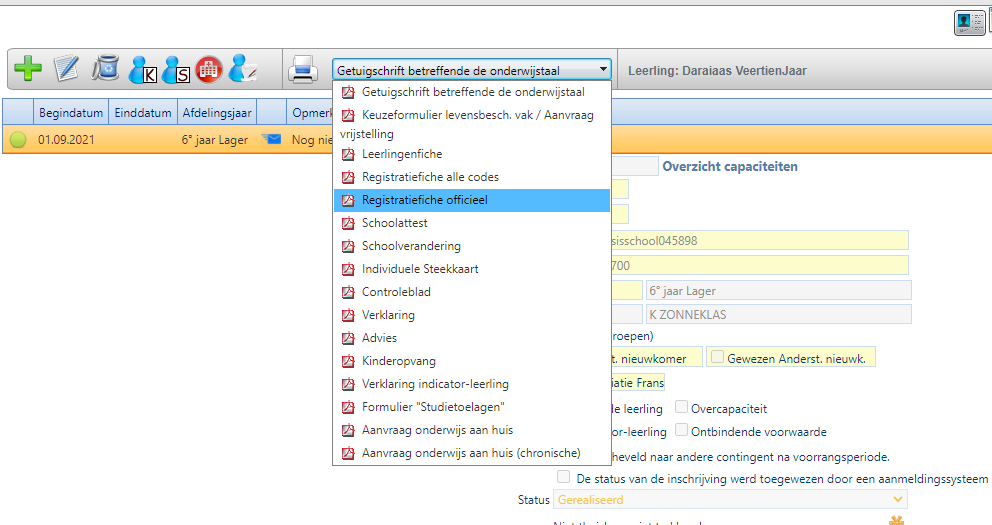
Task: Click the red round building icon
Action: tap(209, 69)
